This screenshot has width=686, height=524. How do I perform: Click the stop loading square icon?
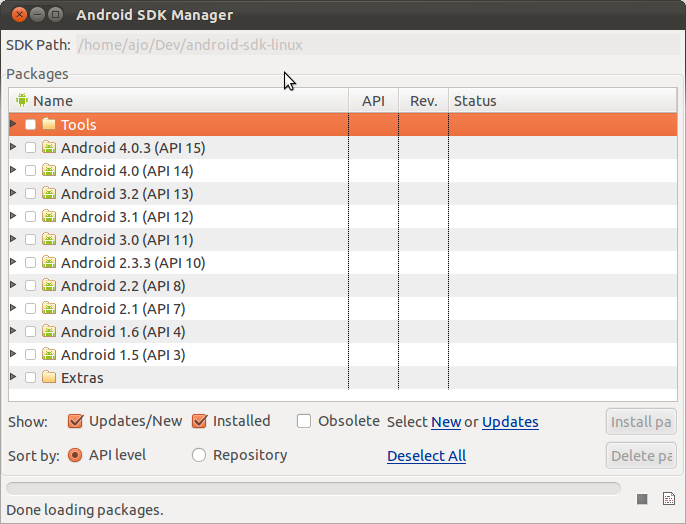coord(642,499)
